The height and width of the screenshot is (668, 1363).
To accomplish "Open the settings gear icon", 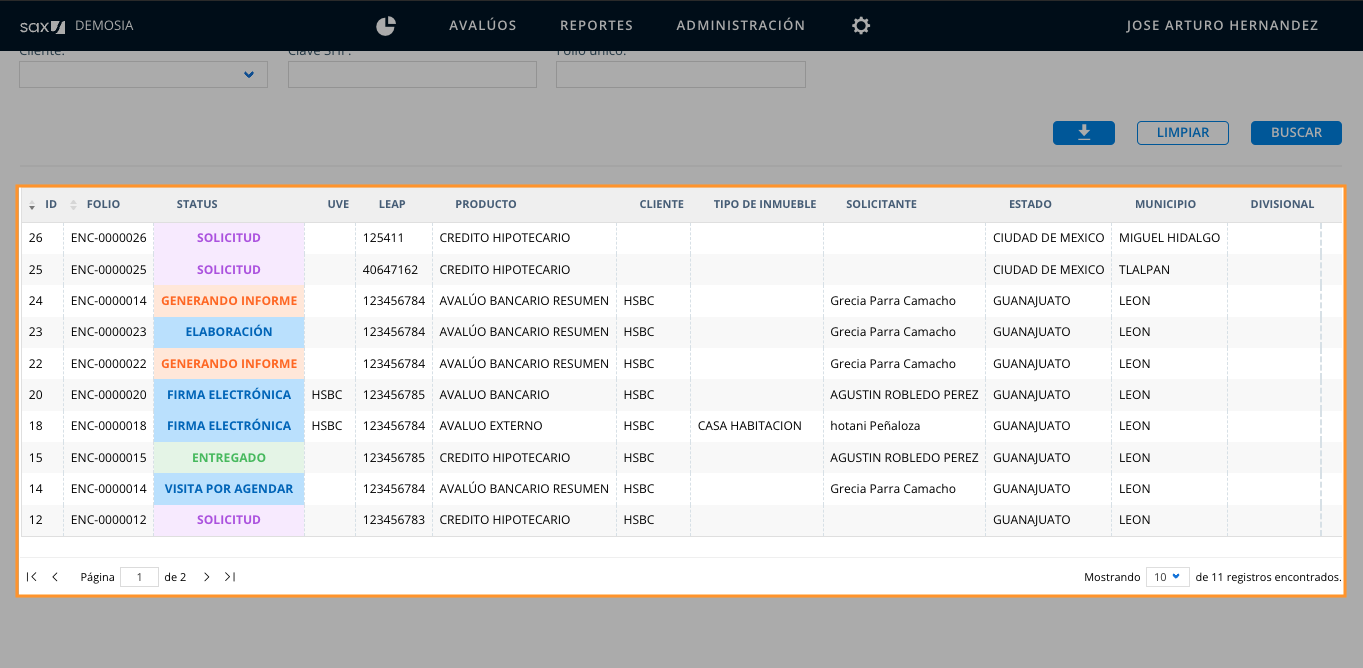I will 861,26.
